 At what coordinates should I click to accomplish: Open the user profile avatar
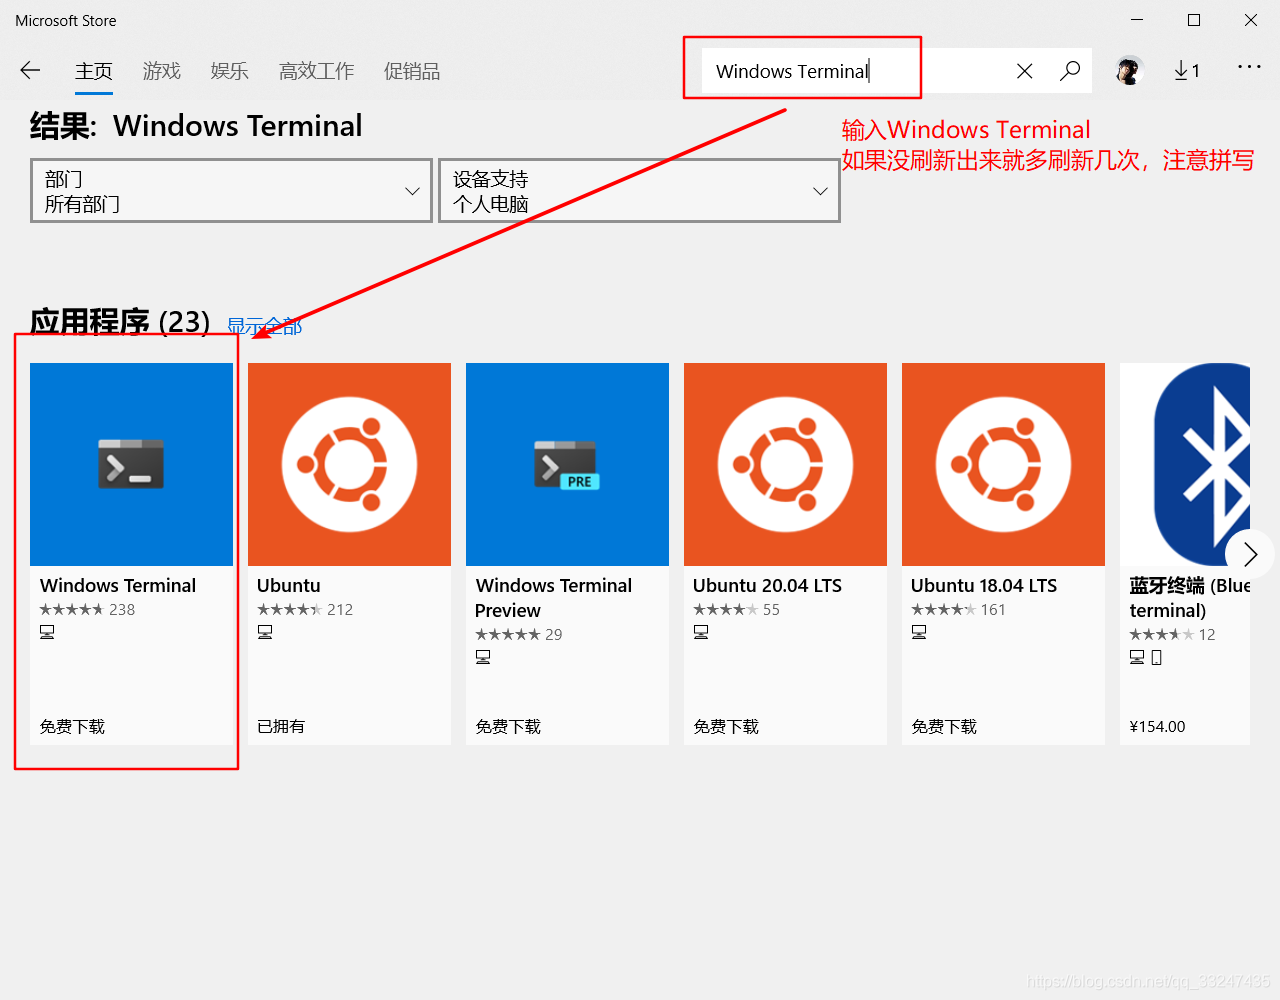point(1129,70)
